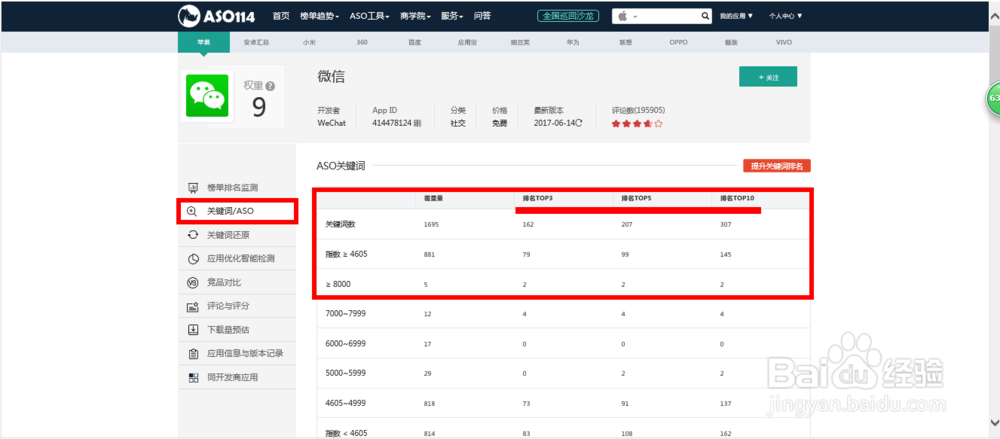The height and width of the screenshot is (439, 1000).
Task: Click the 排名TOP10 column header
Action: click(x=737, y=198)
